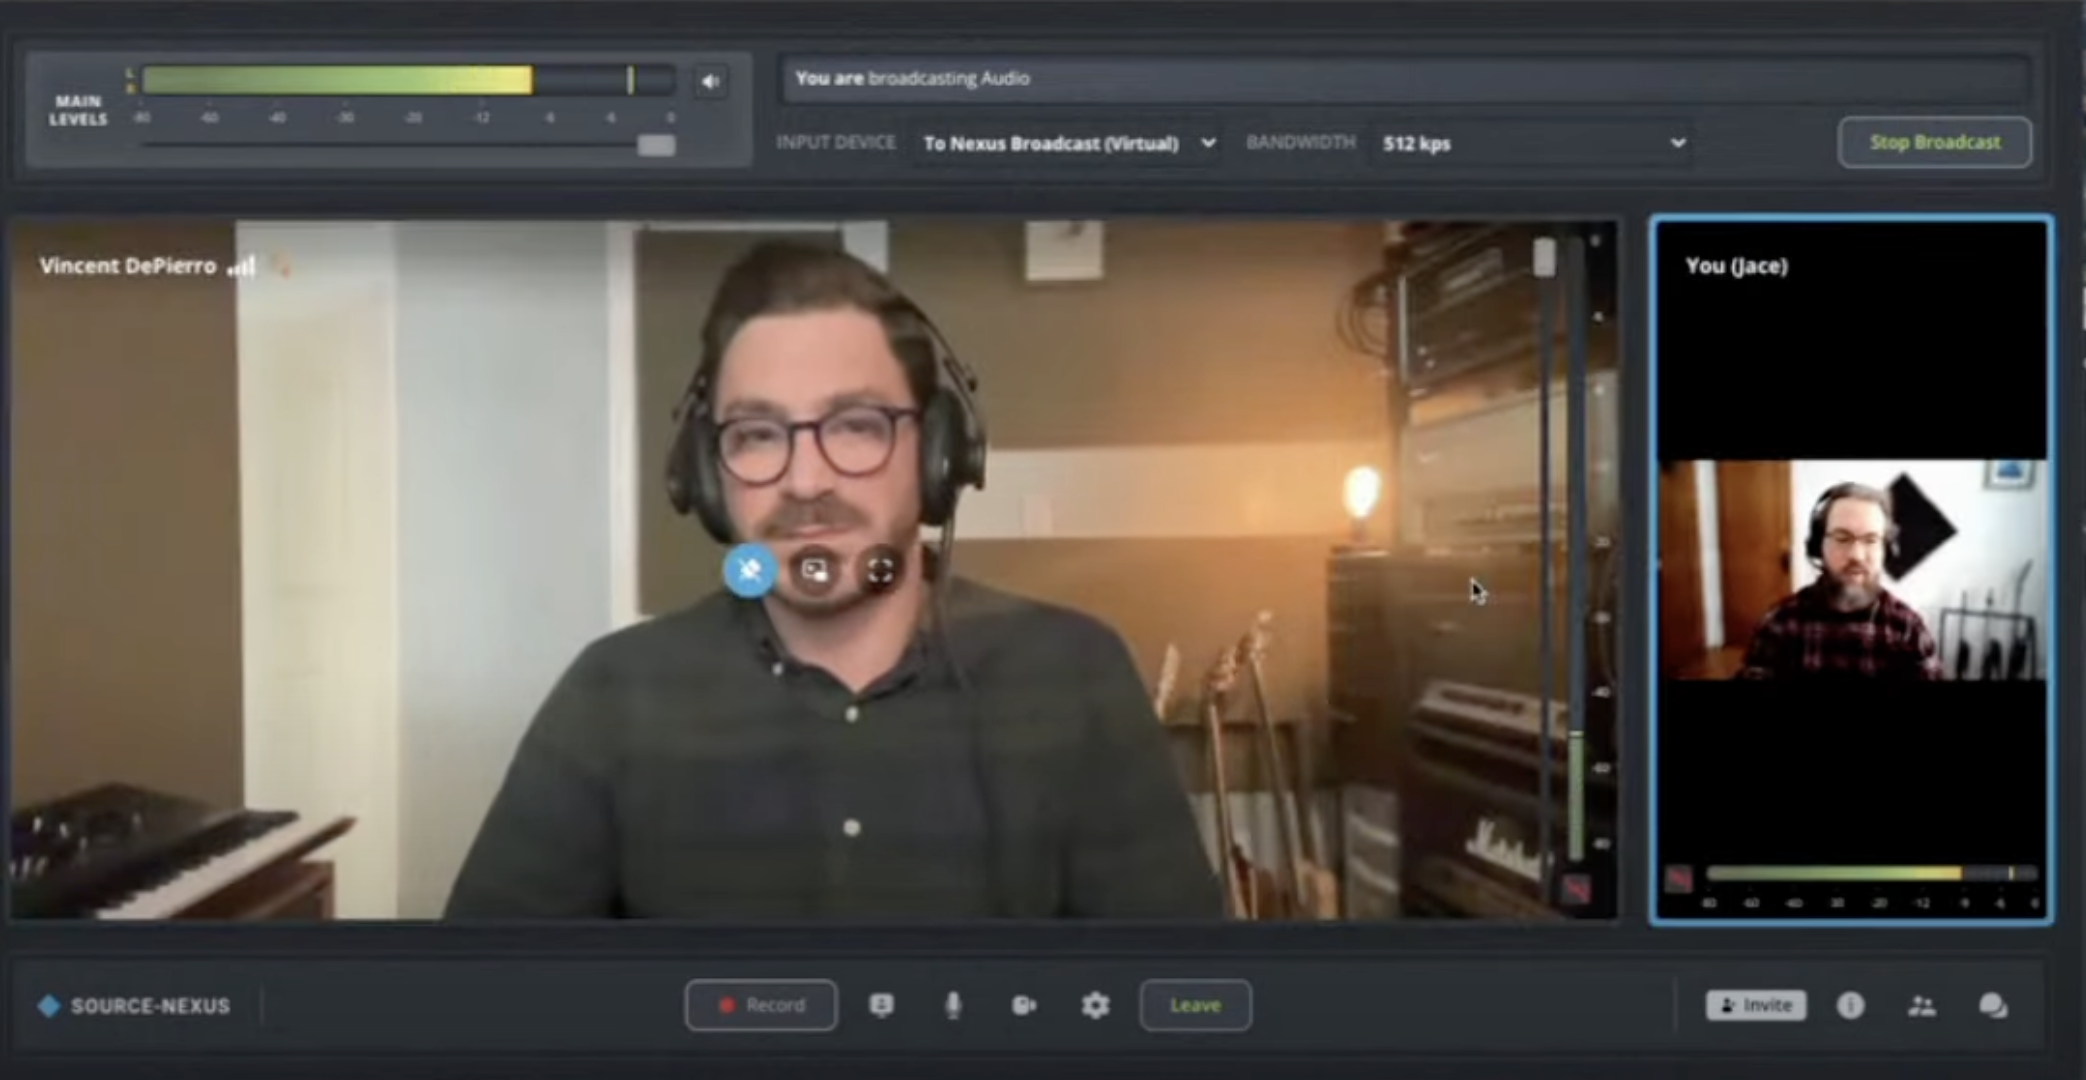2086x1080 pixels.
Task: Show session info with the info icon
Action: click(1850, 1005)
